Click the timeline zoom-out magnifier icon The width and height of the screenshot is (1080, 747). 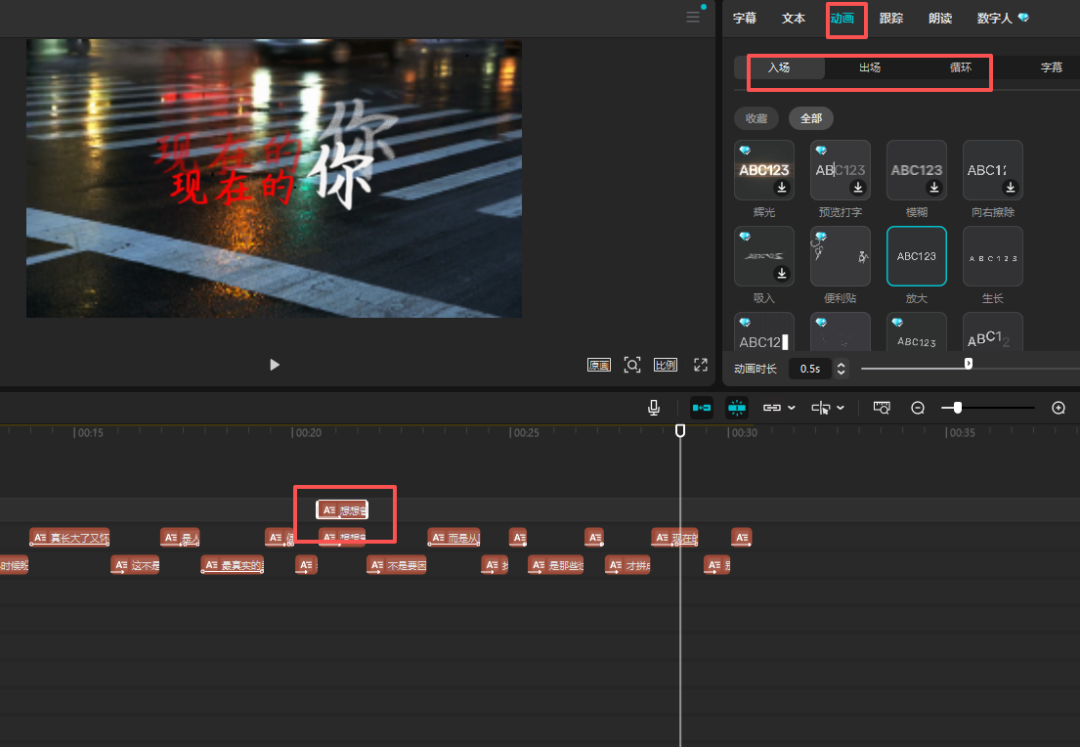tap(917, 408)
